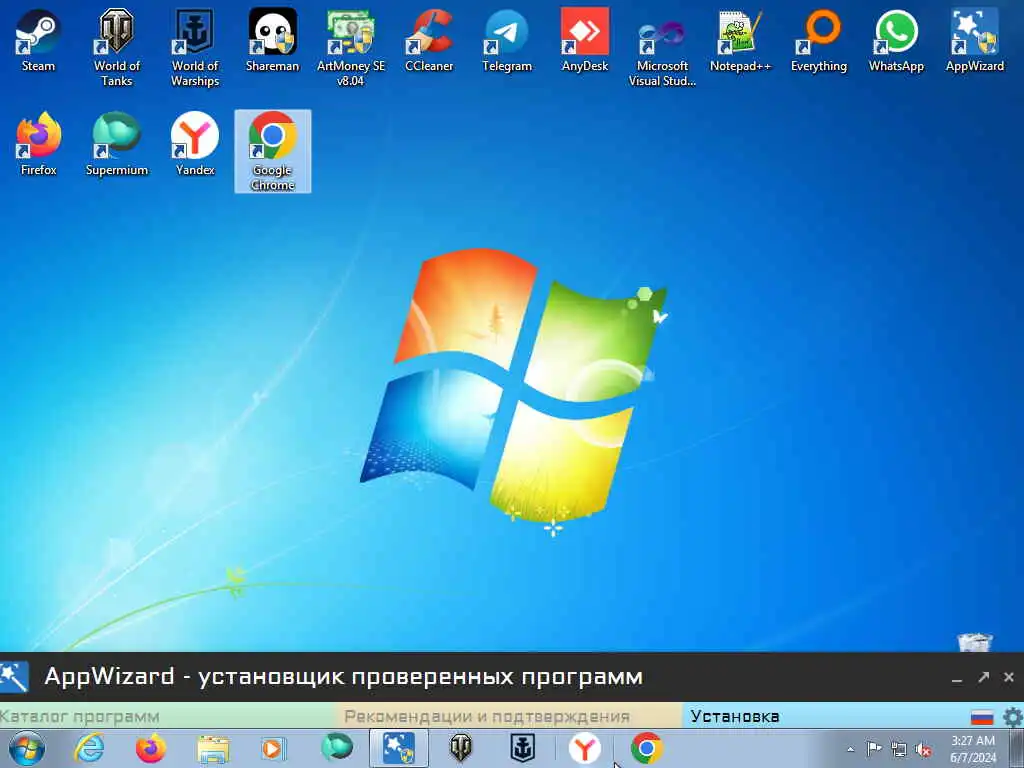Viewport: 1024px width, 768px height.
Task: Open Firefox from the taskbar
Action: point(151,748)
